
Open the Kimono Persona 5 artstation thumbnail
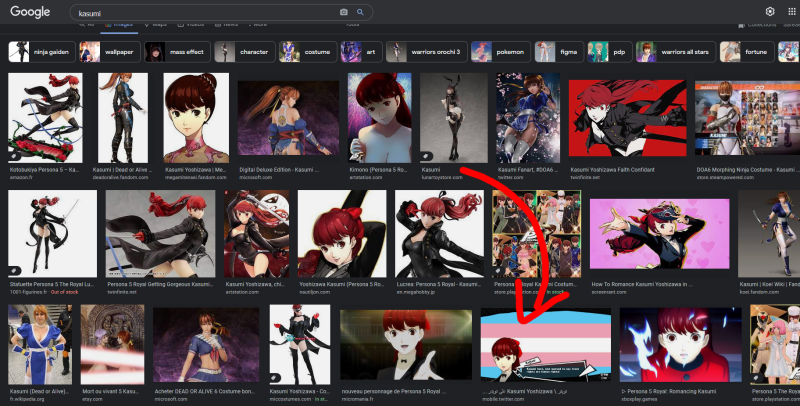click(380, 118)
